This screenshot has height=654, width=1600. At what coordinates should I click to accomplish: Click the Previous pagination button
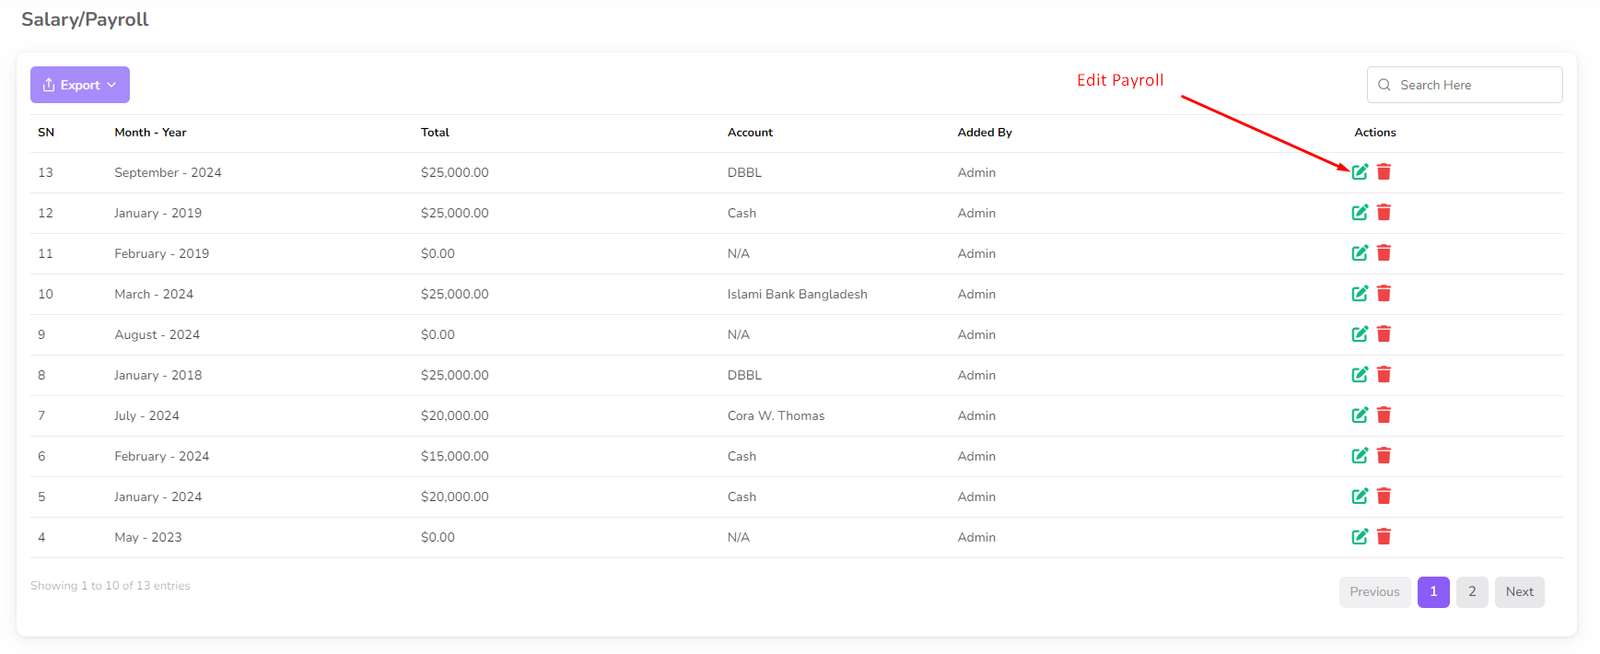[1374, 592]
